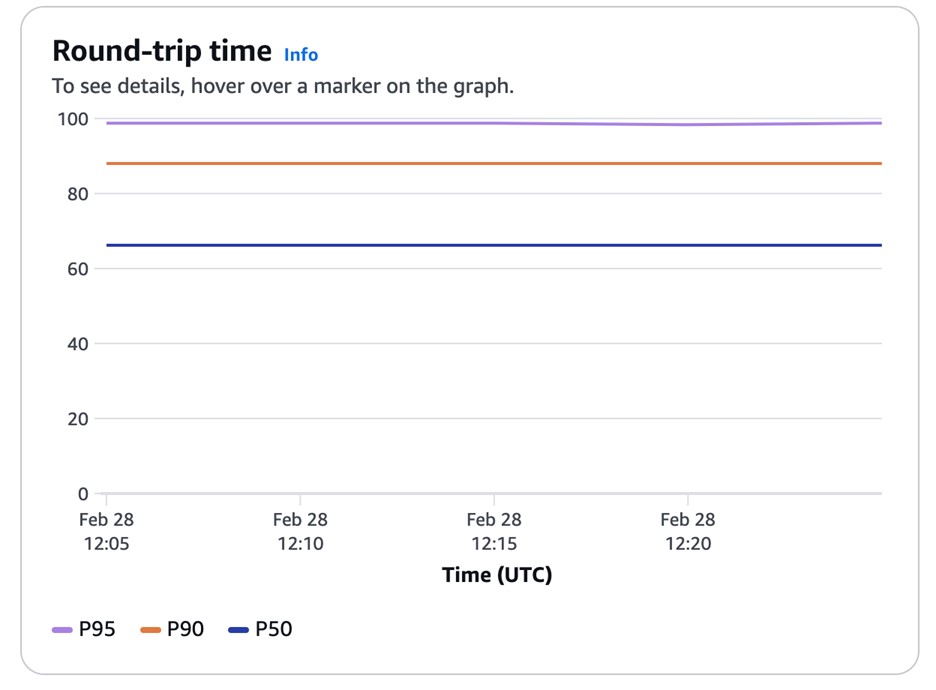
Task: Select the P50 legend label text
Action: click(274, 630)
